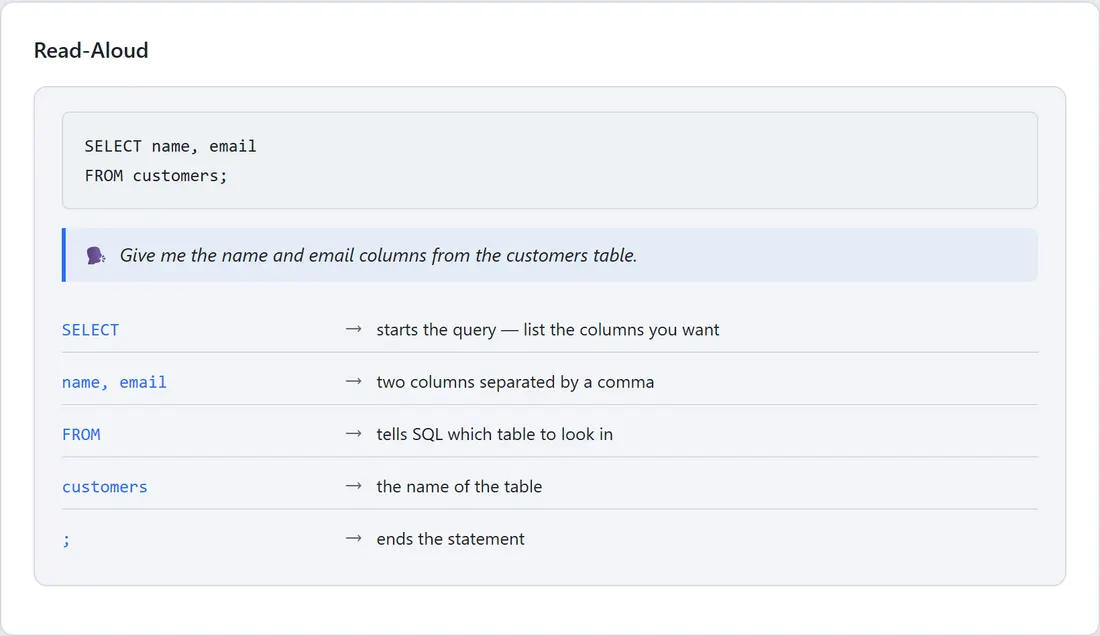
Task: Click "ends the statement" explanation
Action: (450, 539)
